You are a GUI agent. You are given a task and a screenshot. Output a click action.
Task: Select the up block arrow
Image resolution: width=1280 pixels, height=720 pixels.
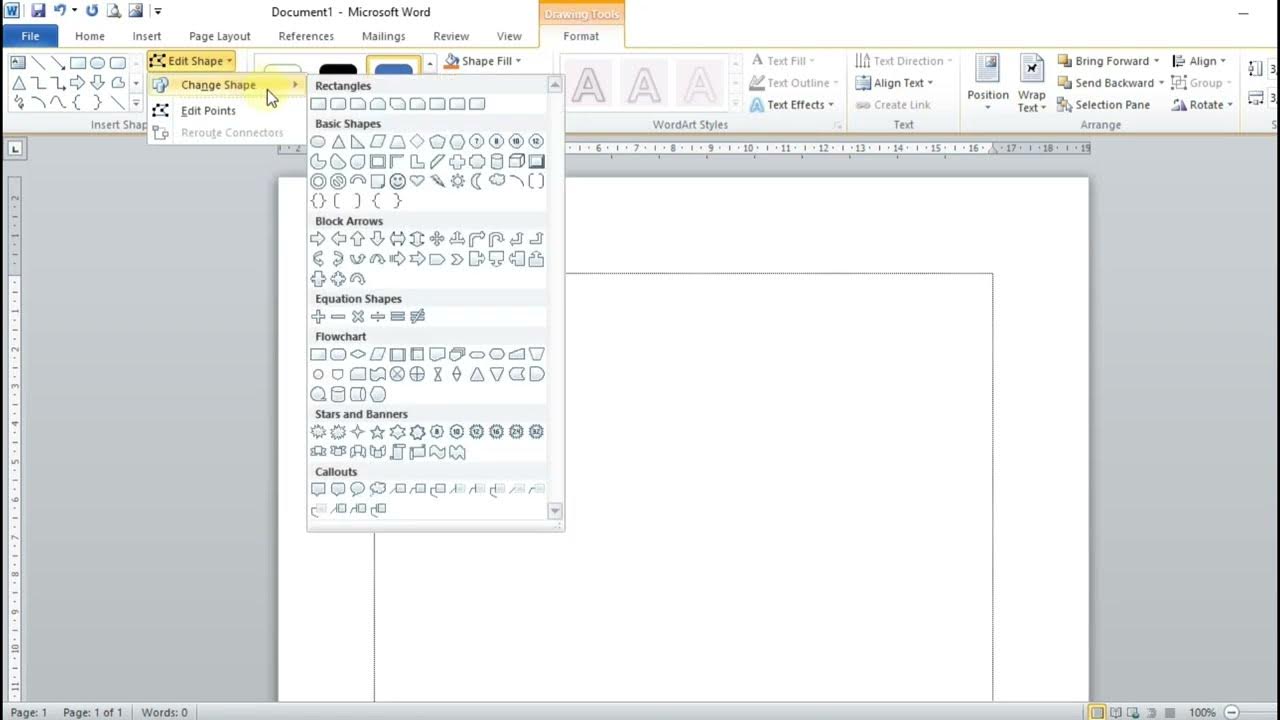point(358,239)
